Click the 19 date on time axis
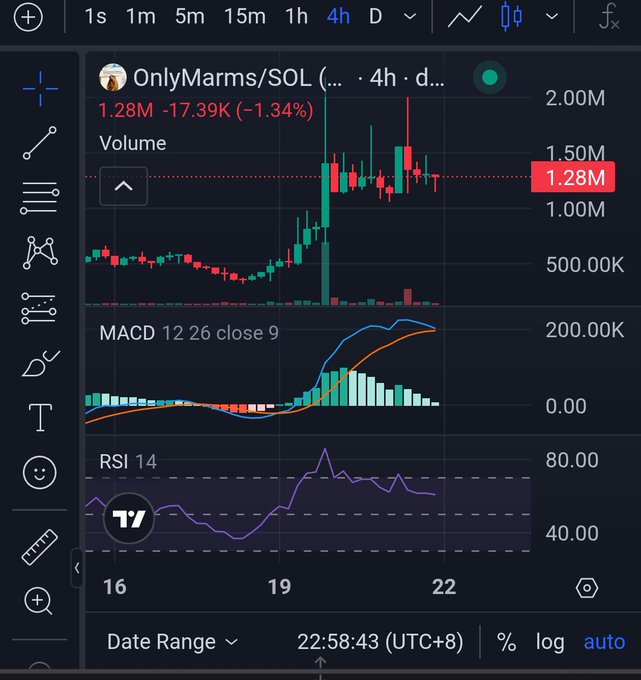This screenshot has width=641, height=680. point(279,587)
